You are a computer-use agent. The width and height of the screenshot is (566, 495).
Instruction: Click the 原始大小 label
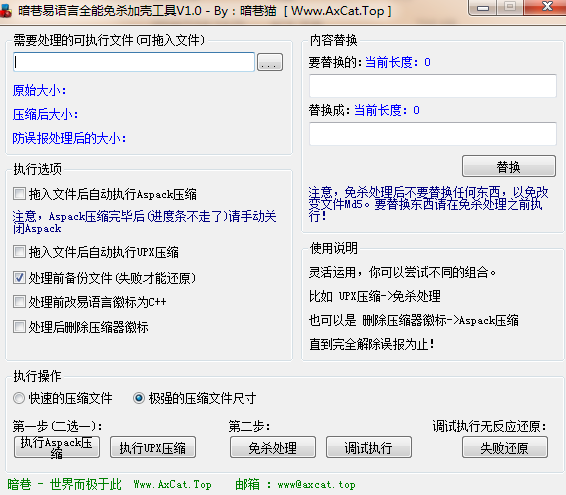click(x=39, y=90)
